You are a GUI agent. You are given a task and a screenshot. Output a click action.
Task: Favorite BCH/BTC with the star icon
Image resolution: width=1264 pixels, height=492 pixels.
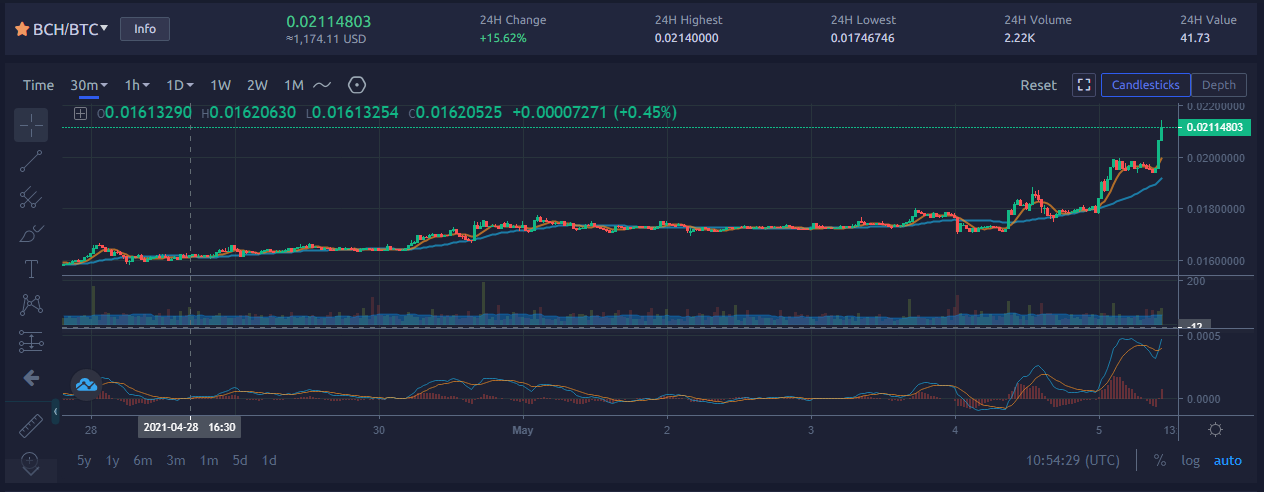(21, 30)
